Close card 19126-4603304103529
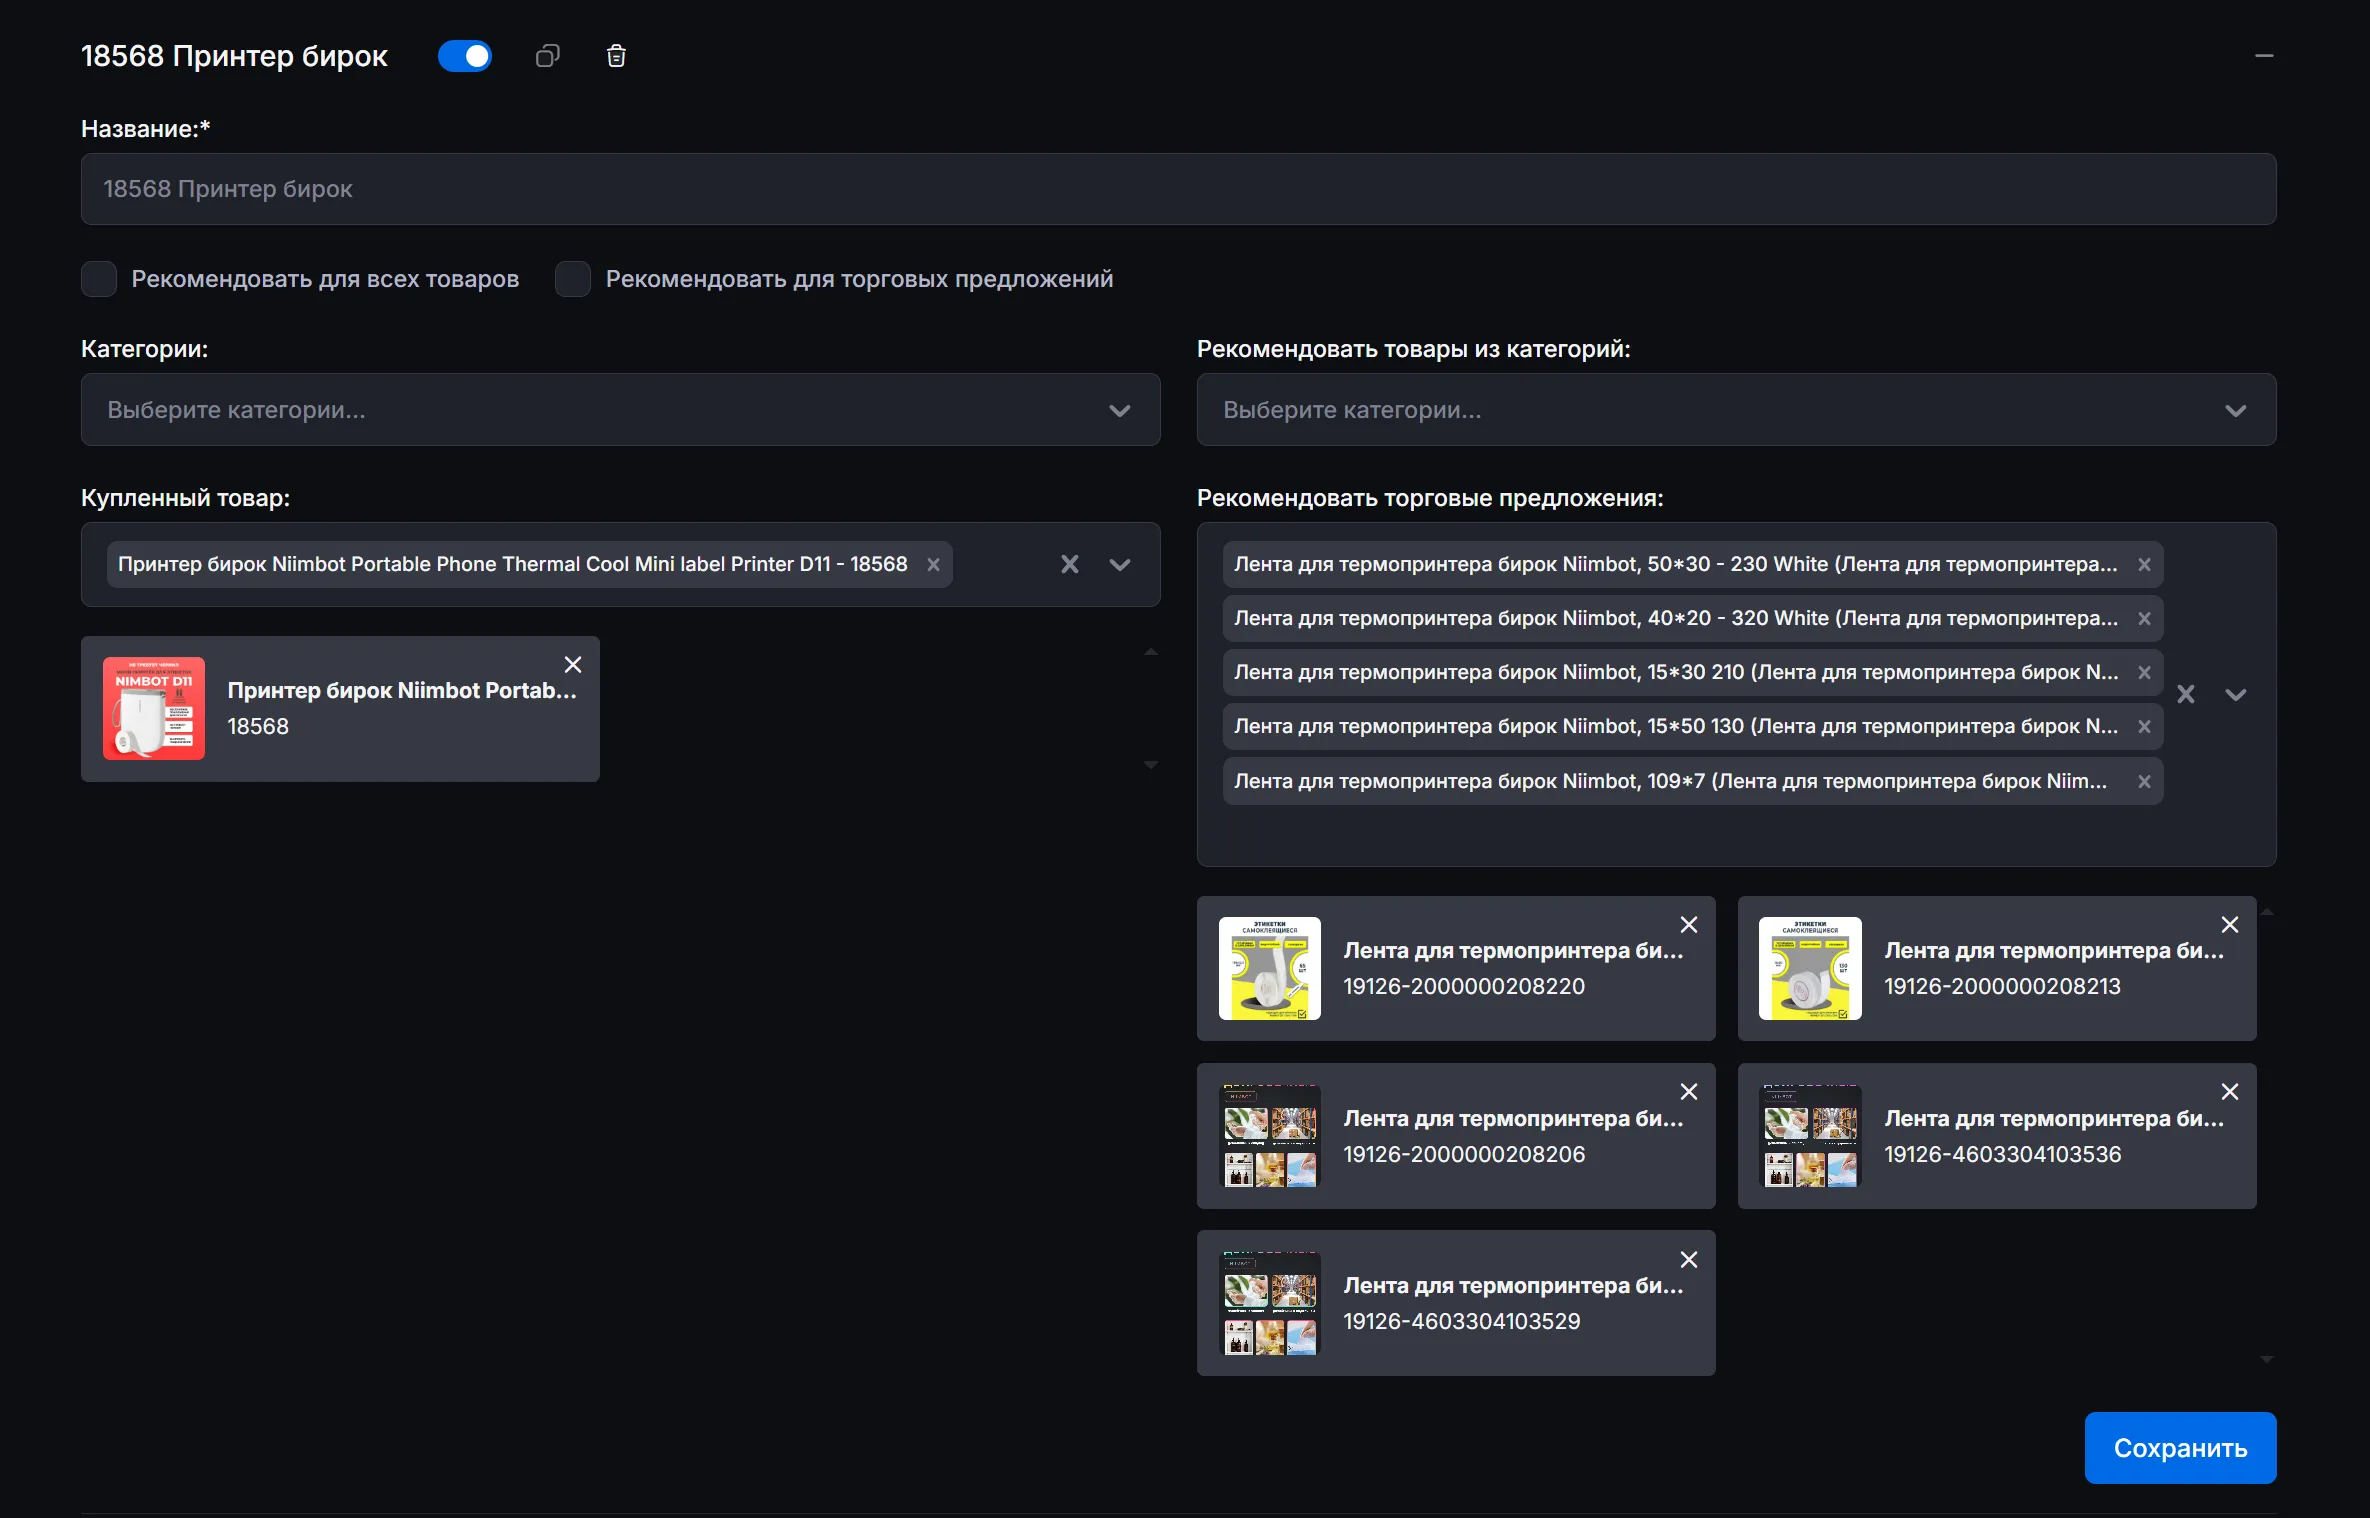The image size is (2370, 1518). tap(1689, 1260)
